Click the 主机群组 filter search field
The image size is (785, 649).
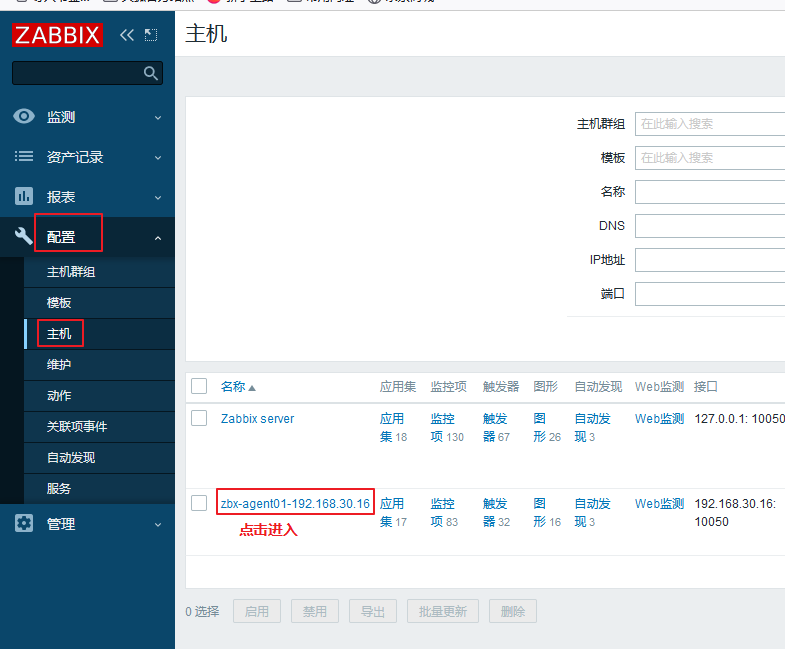point(710,124)
